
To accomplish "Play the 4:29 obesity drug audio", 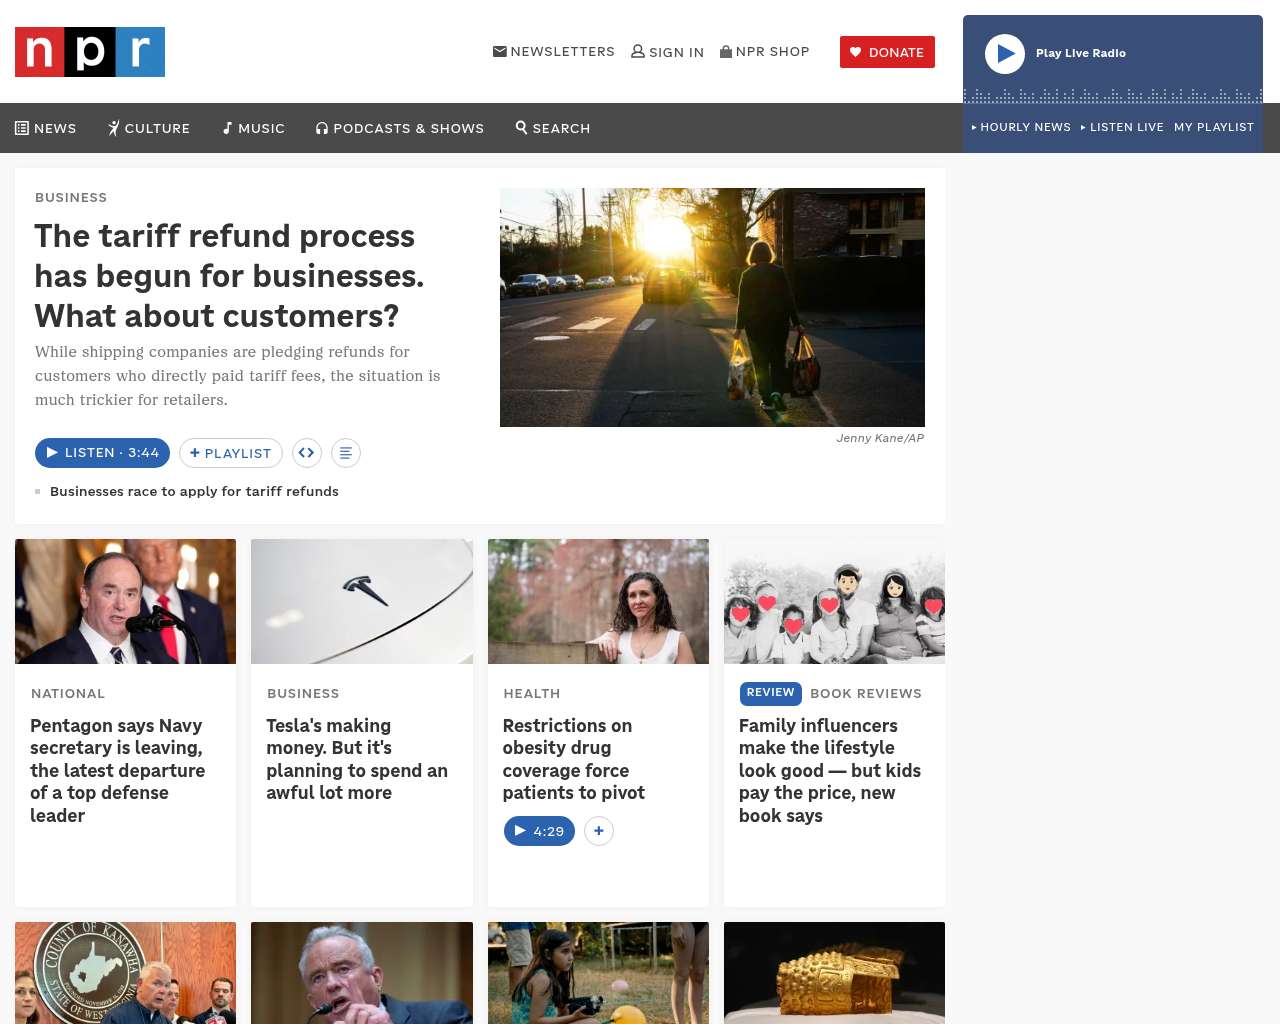I will pyautogui.click(x=539, y=831).
